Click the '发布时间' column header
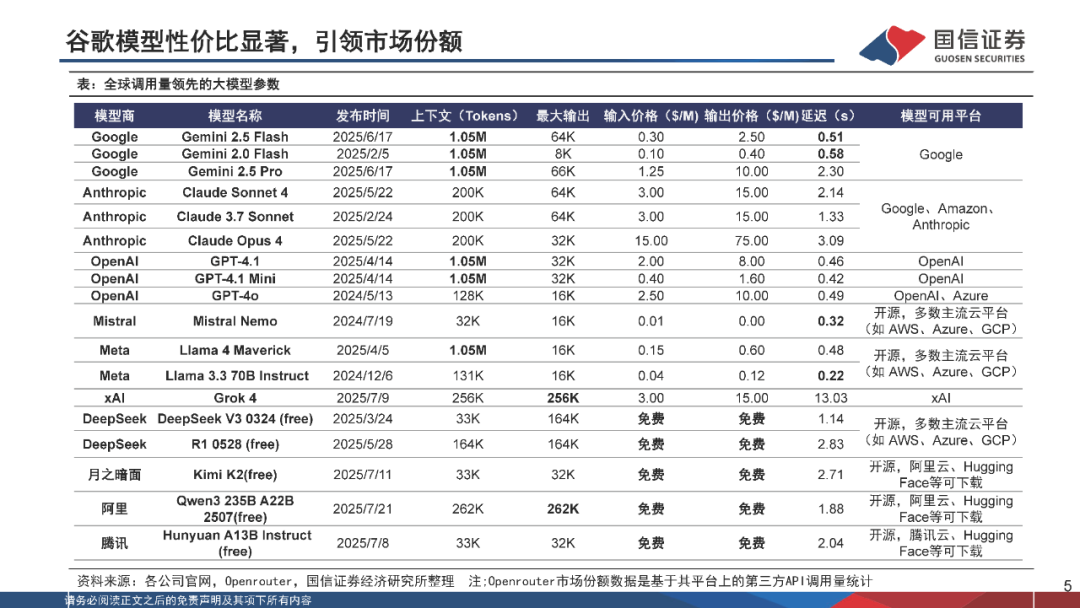 pyautogui.click(x=362, y=116)
